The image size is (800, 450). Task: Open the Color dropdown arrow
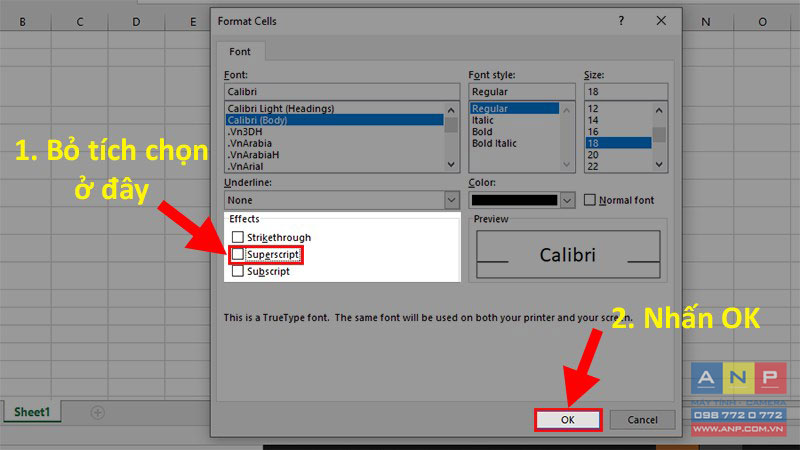567,201
